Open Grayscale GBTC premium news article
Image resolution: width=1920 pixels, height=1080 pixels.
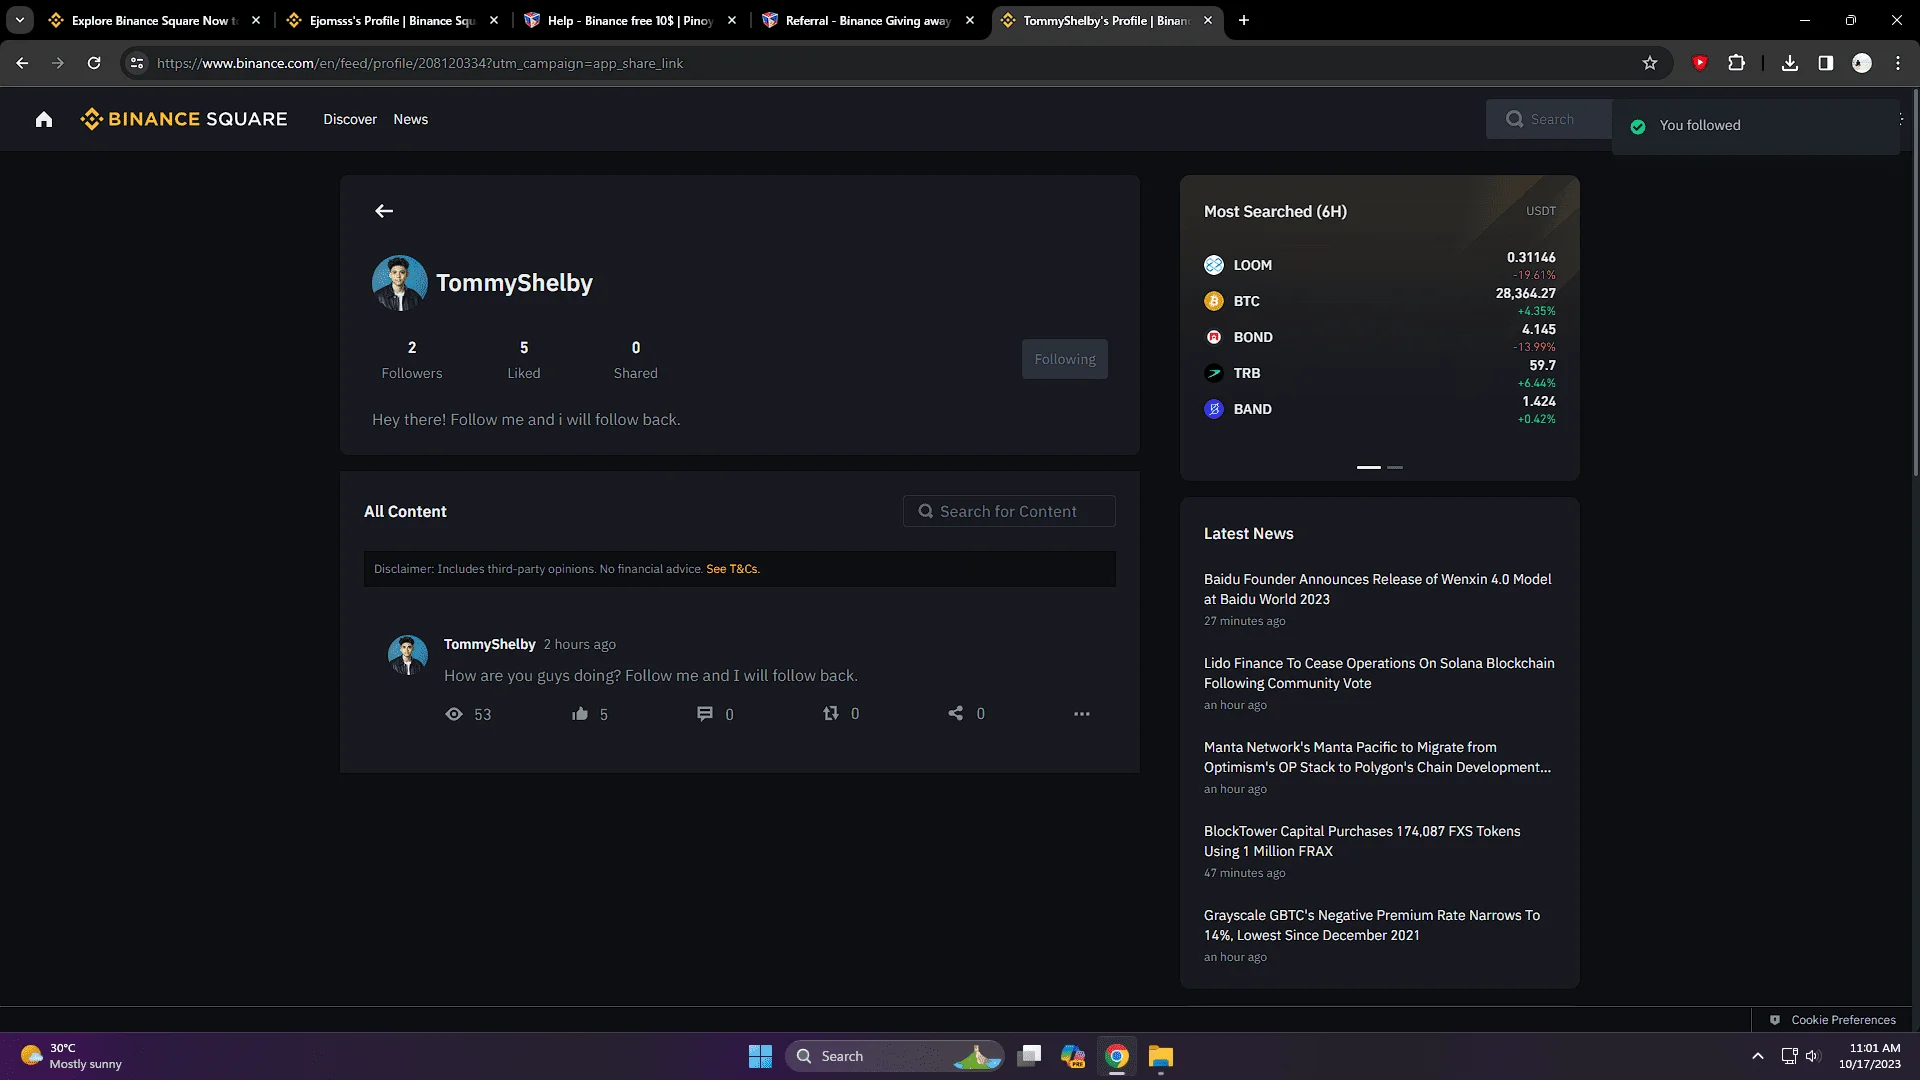1372,925
